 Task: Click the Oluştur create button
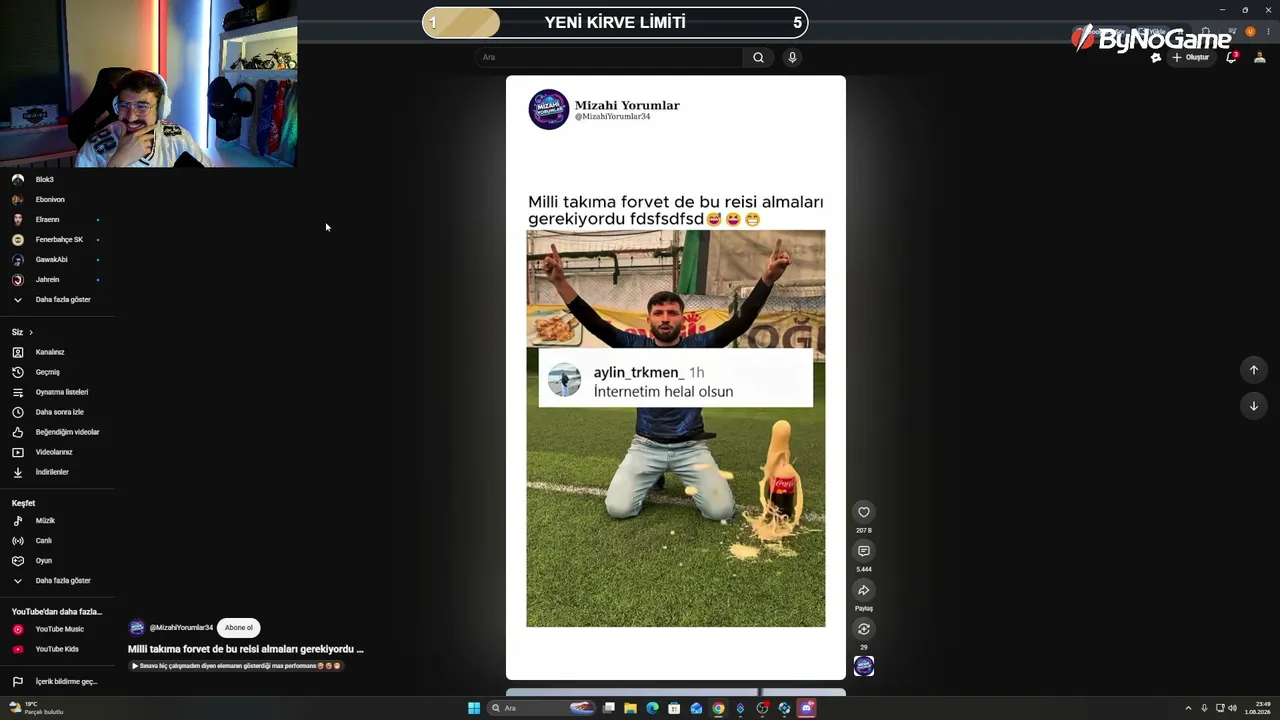1191,57
